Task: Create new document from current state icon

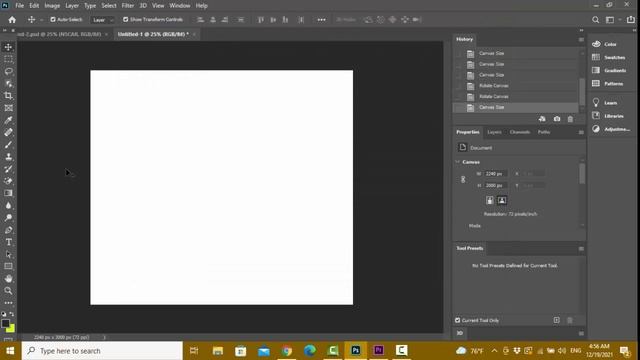Action: [x=542, y=119]
